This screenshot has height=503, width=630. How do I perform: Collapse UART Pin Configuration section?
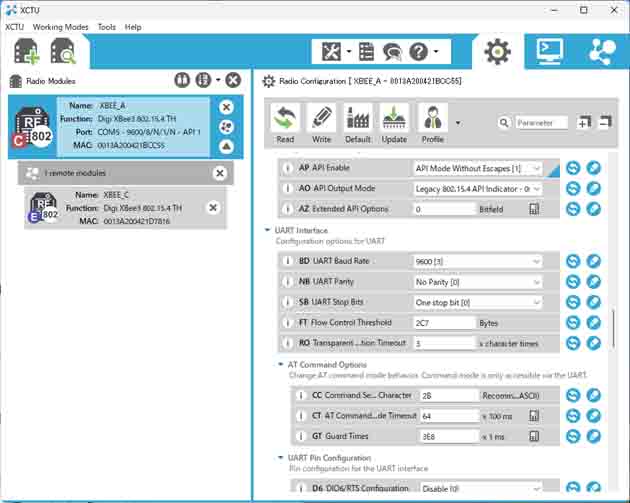pos(280,458)
